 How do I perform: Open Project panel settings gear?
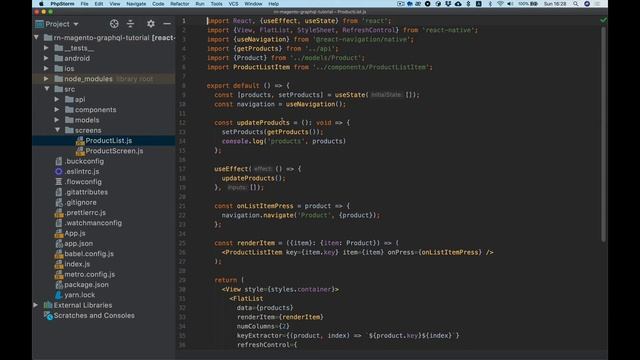151,24
